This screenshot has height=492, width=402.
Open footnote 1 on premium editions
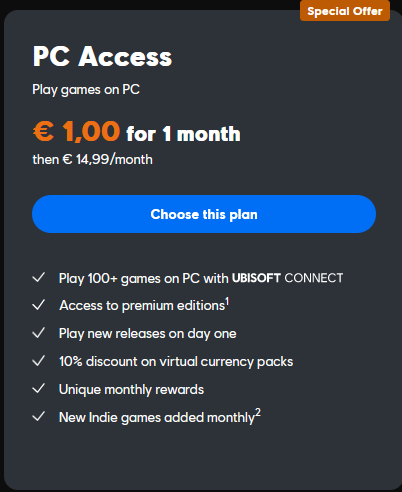coord(227,301)
